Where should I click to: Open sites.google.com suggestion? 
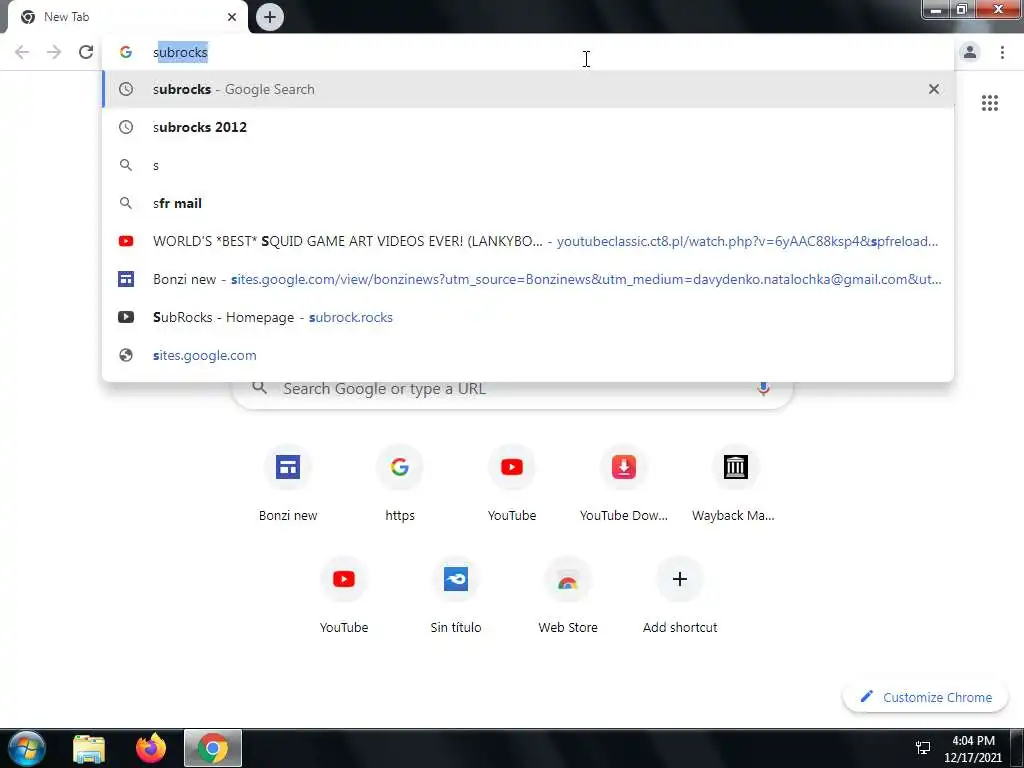[x=528, y=355]
